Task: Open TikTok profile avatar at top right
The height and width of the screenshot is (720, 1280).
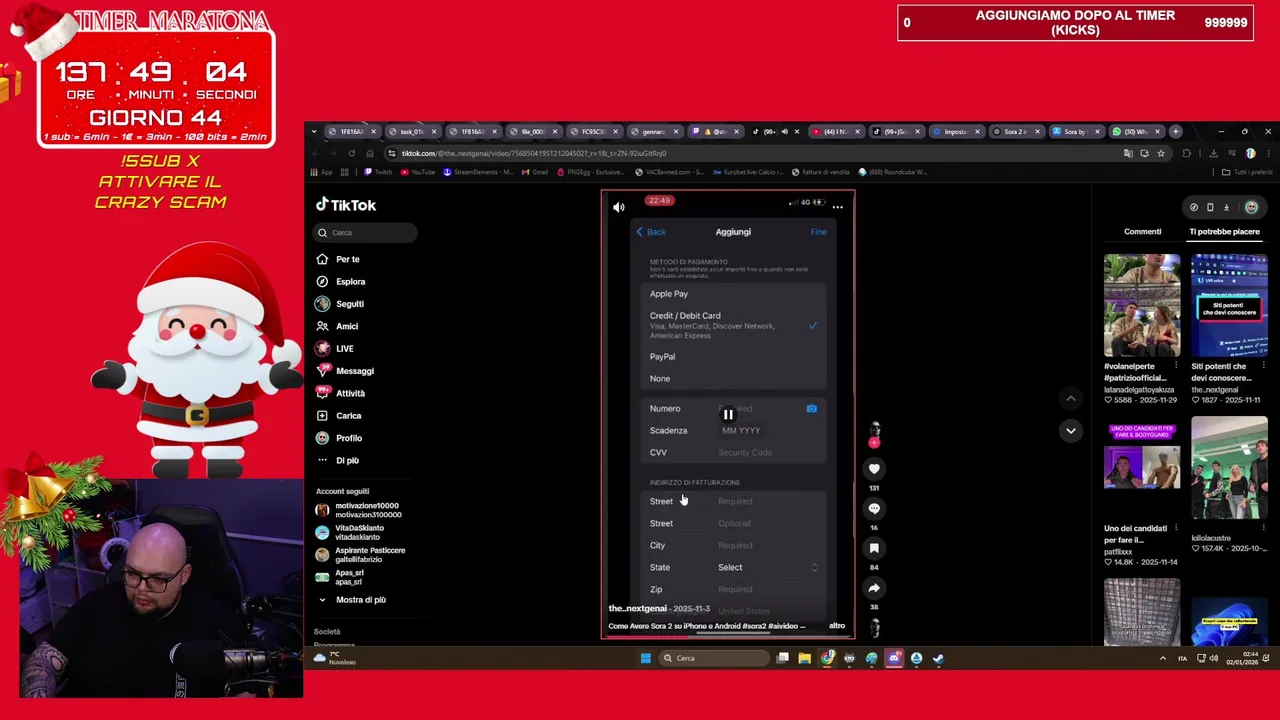Action: [1251, 207]
